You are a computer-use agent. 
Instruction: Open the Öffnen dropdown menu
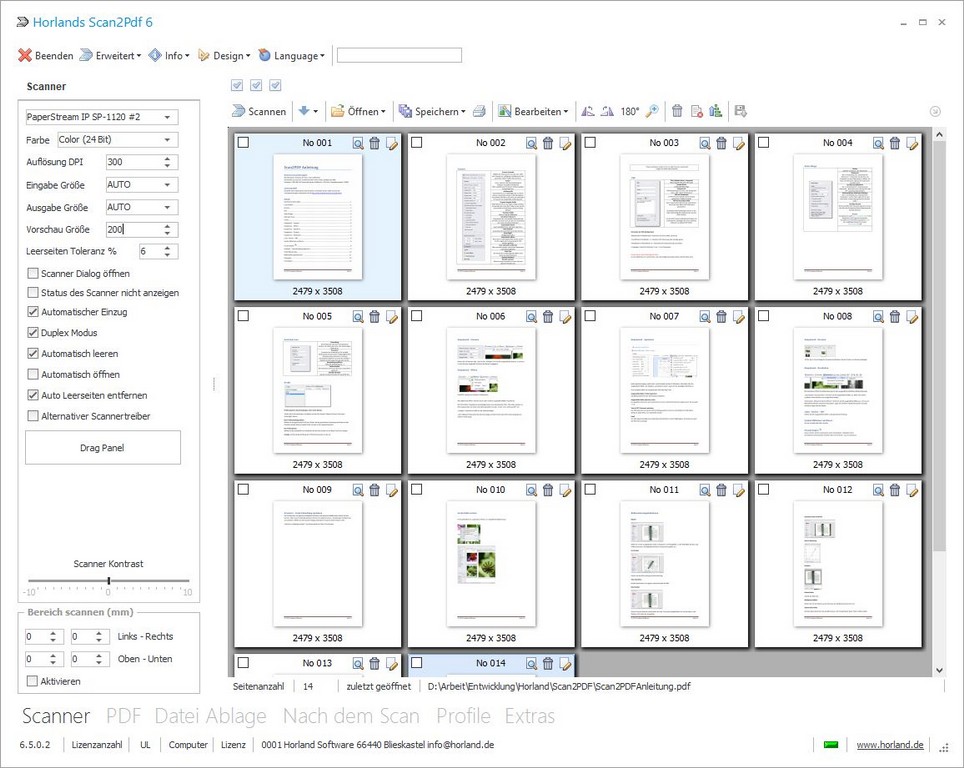[x=358, y=111]
